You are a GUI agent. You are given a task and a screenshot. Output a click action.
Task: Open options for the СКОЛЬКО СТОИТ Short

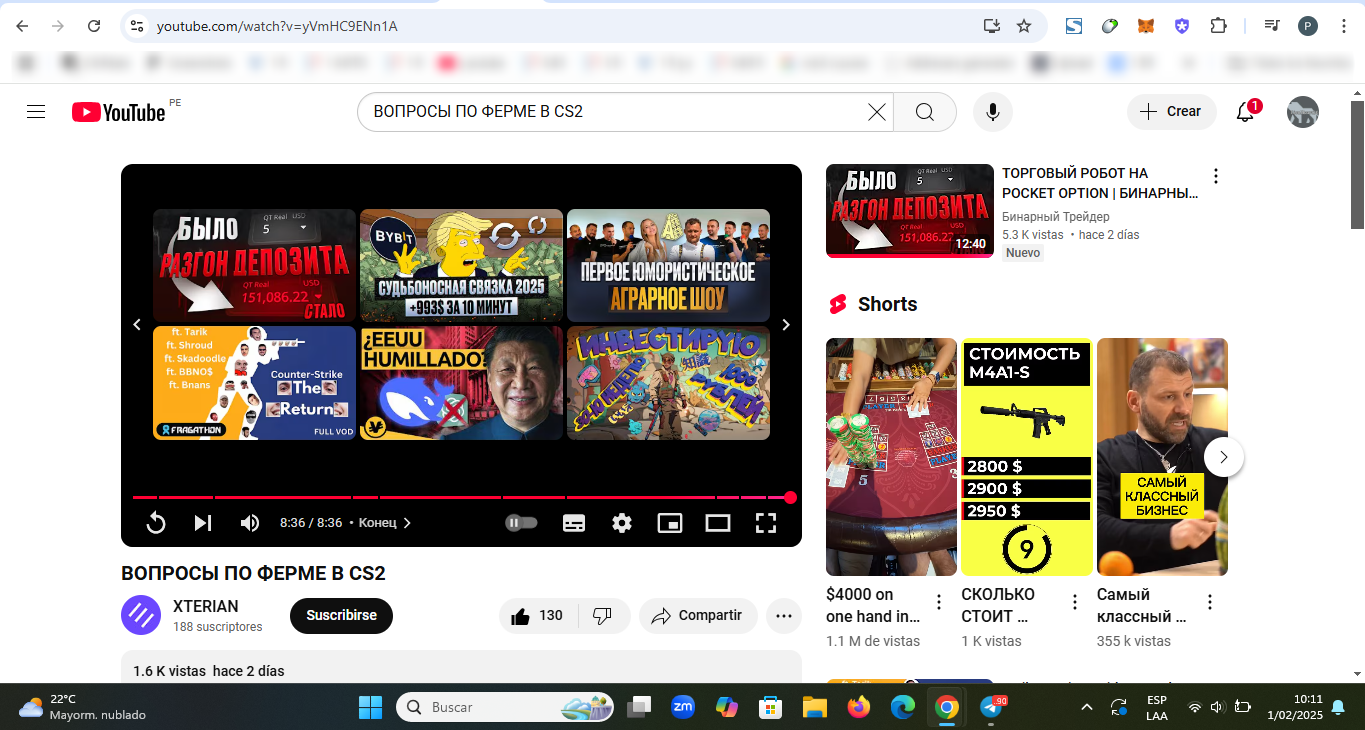click(x=1075, y=602)
